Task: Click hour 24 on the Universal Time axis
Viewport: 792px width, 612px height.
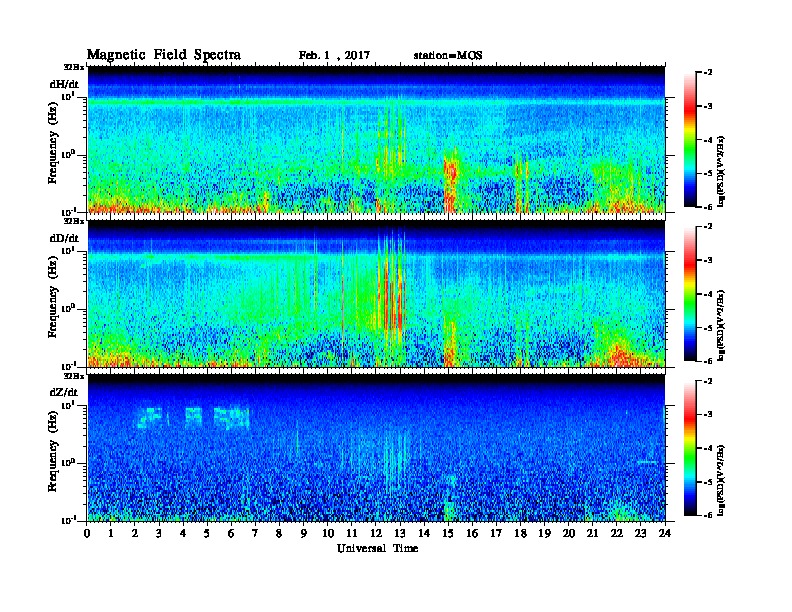Action: pyautogui.click(x=665, y=533)
